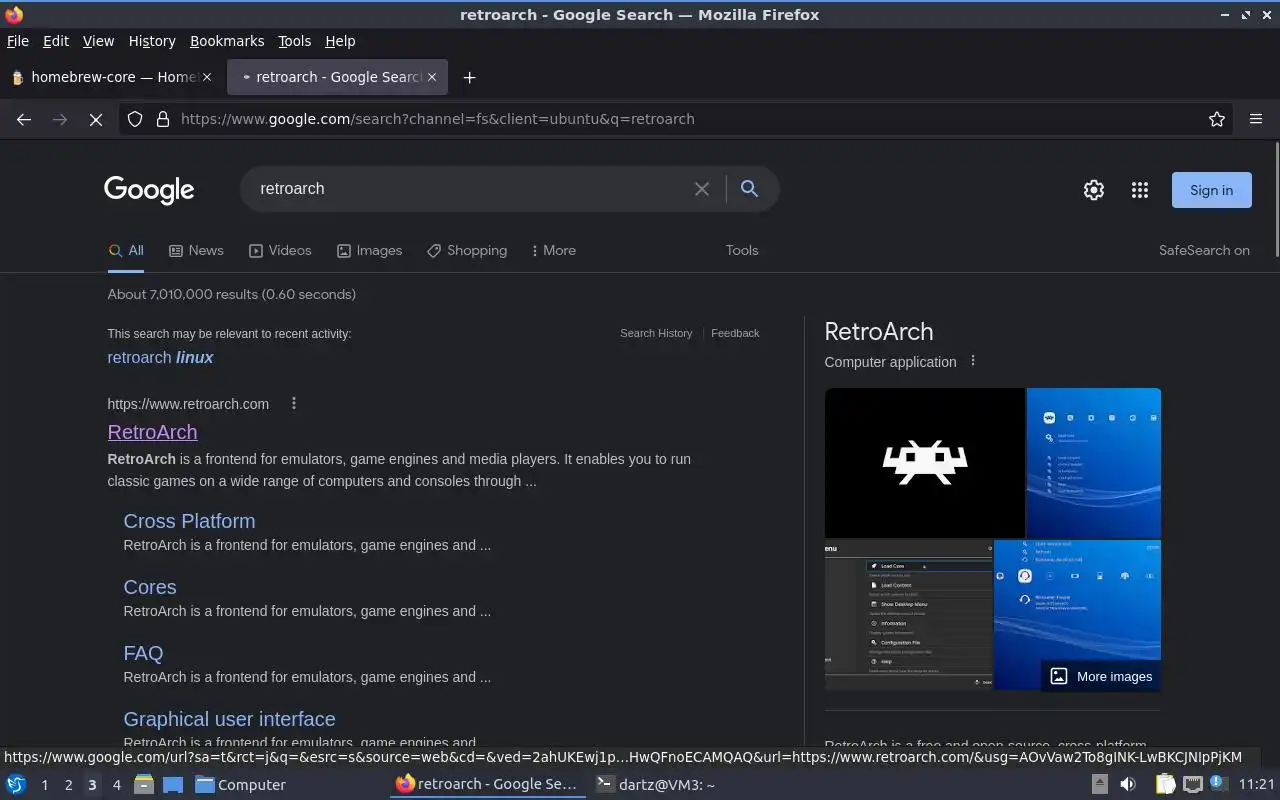Open the Bookmarks menu
This screenshot has width=1280, height=800.
[x=227, y=41]
